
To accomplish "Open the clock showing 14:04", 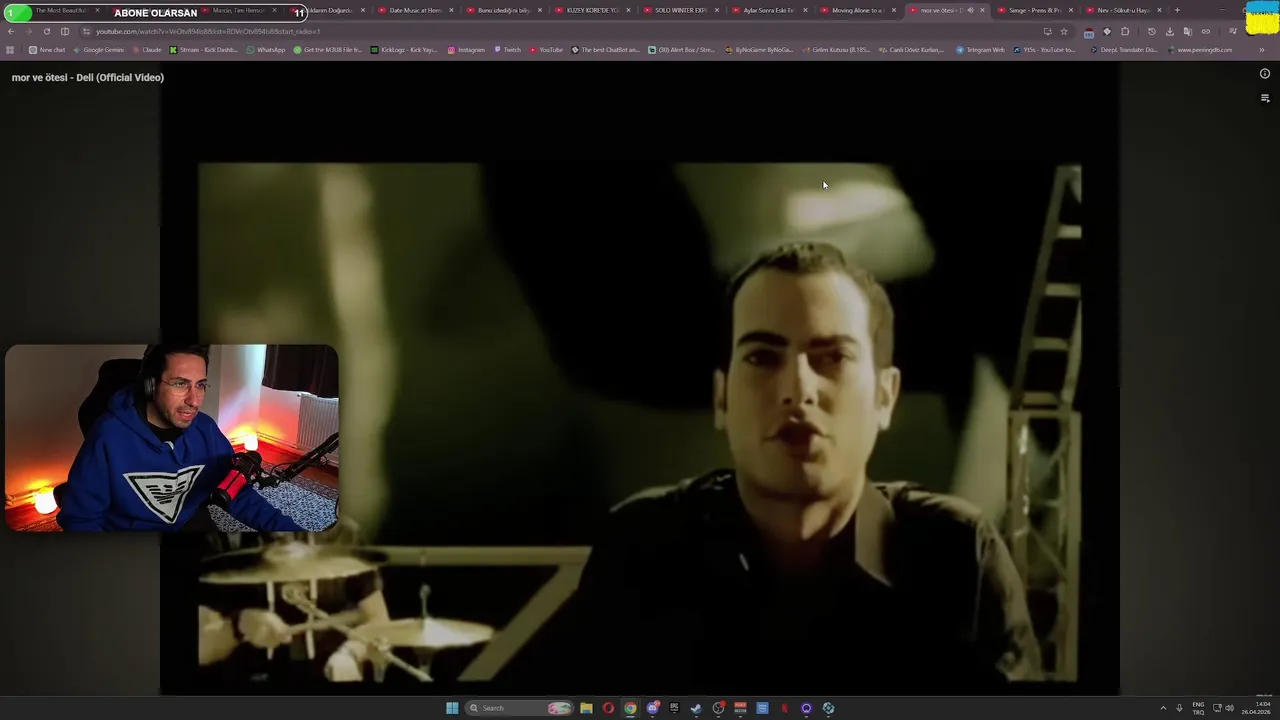I will tap(1256, 708).
